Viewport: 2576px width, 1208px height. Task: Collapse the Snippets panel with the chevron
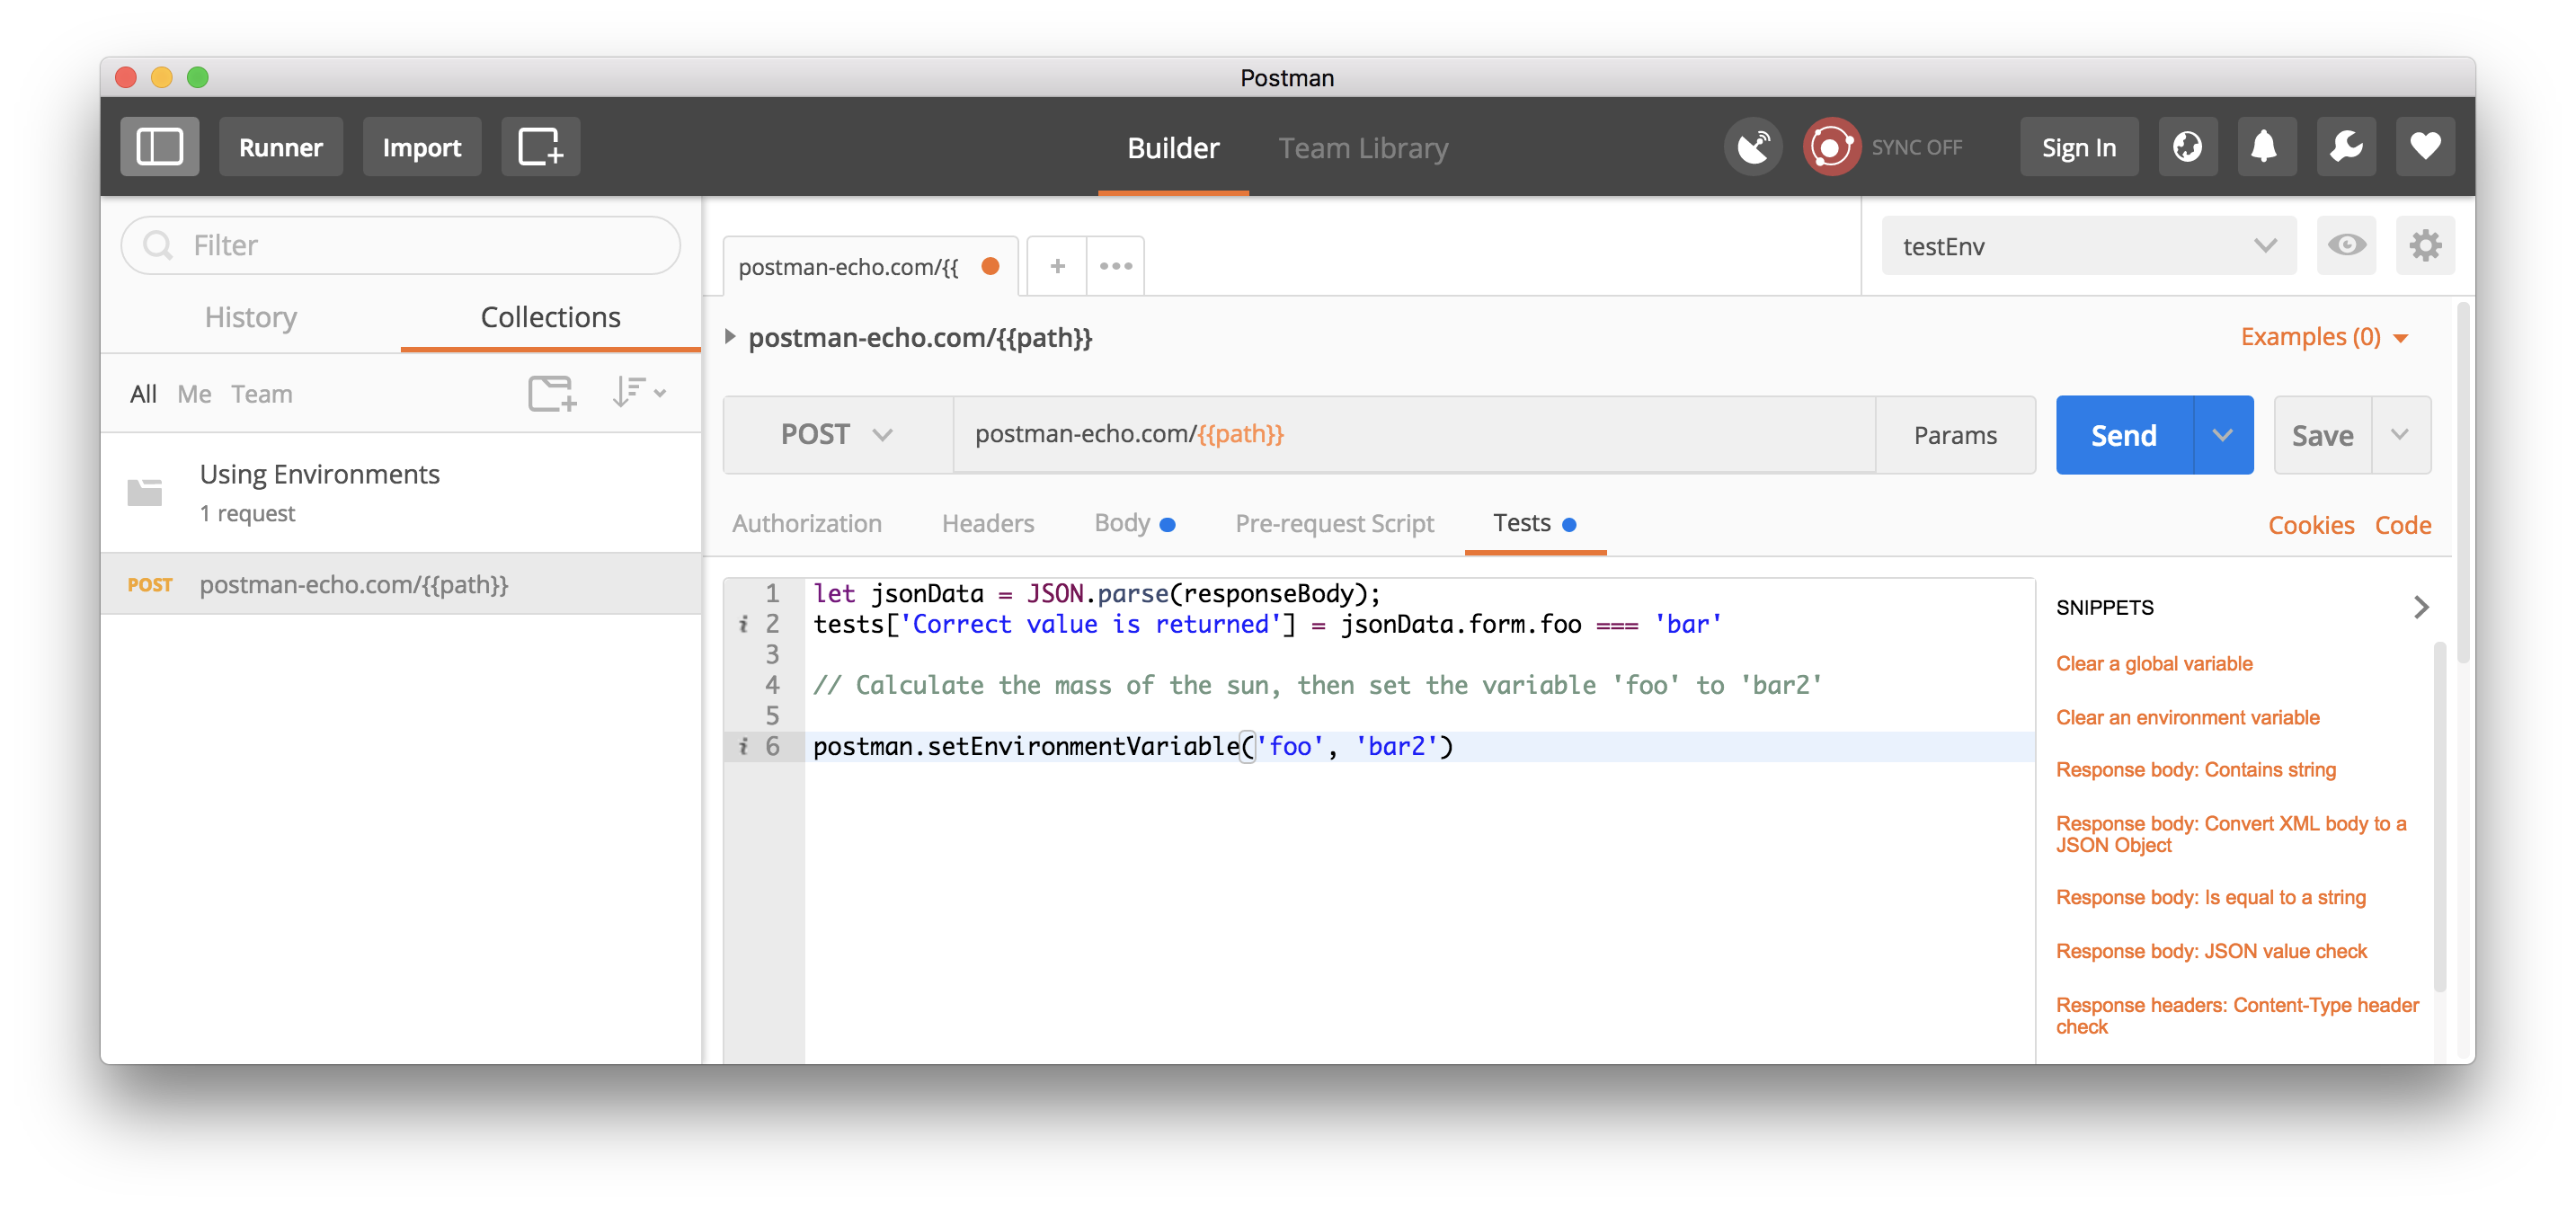pyautogui.click(x=2420, y=607)
